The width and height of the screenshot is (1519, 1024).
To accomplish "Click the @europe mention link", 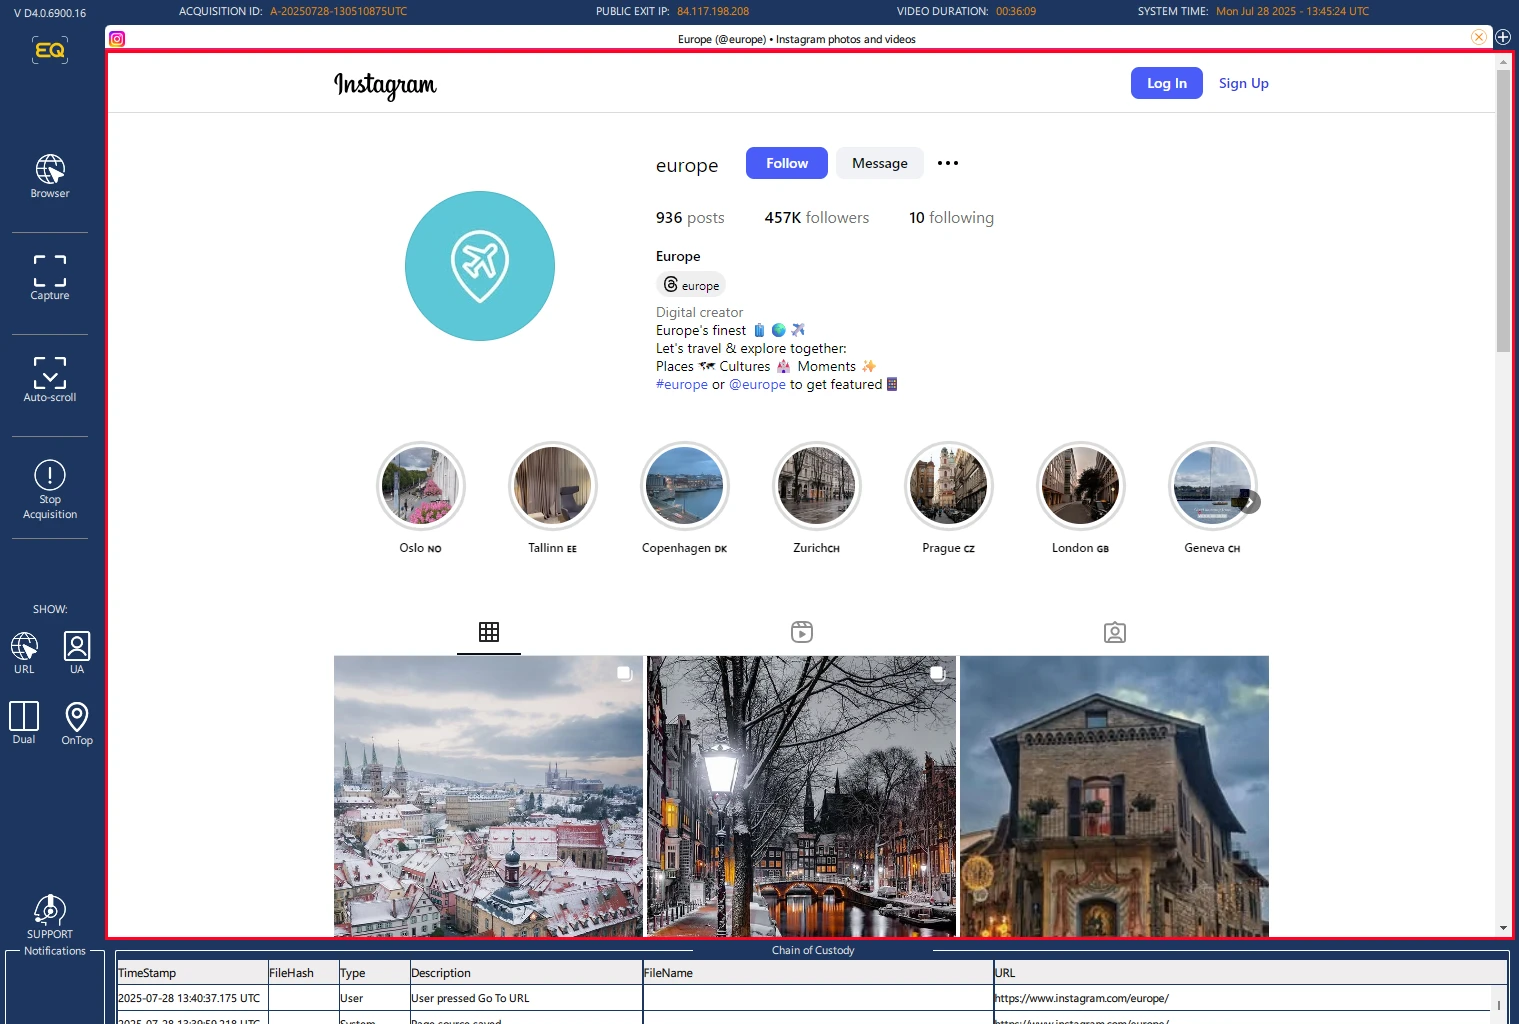I will (757, 384).
